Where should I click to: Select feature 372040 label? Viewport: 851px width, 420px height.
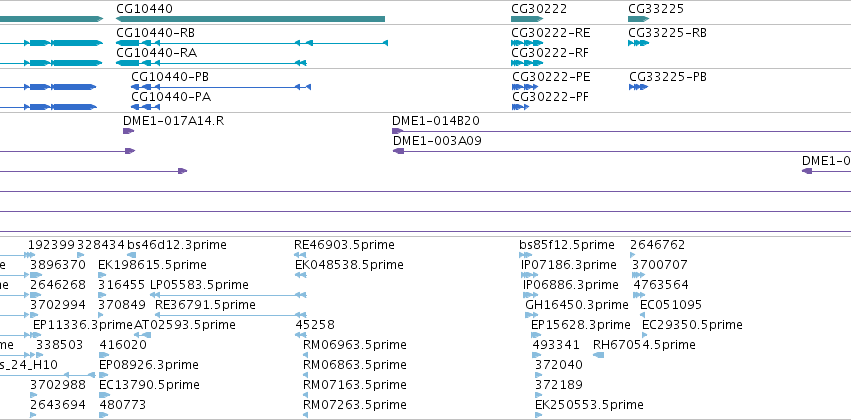[559, 364]
